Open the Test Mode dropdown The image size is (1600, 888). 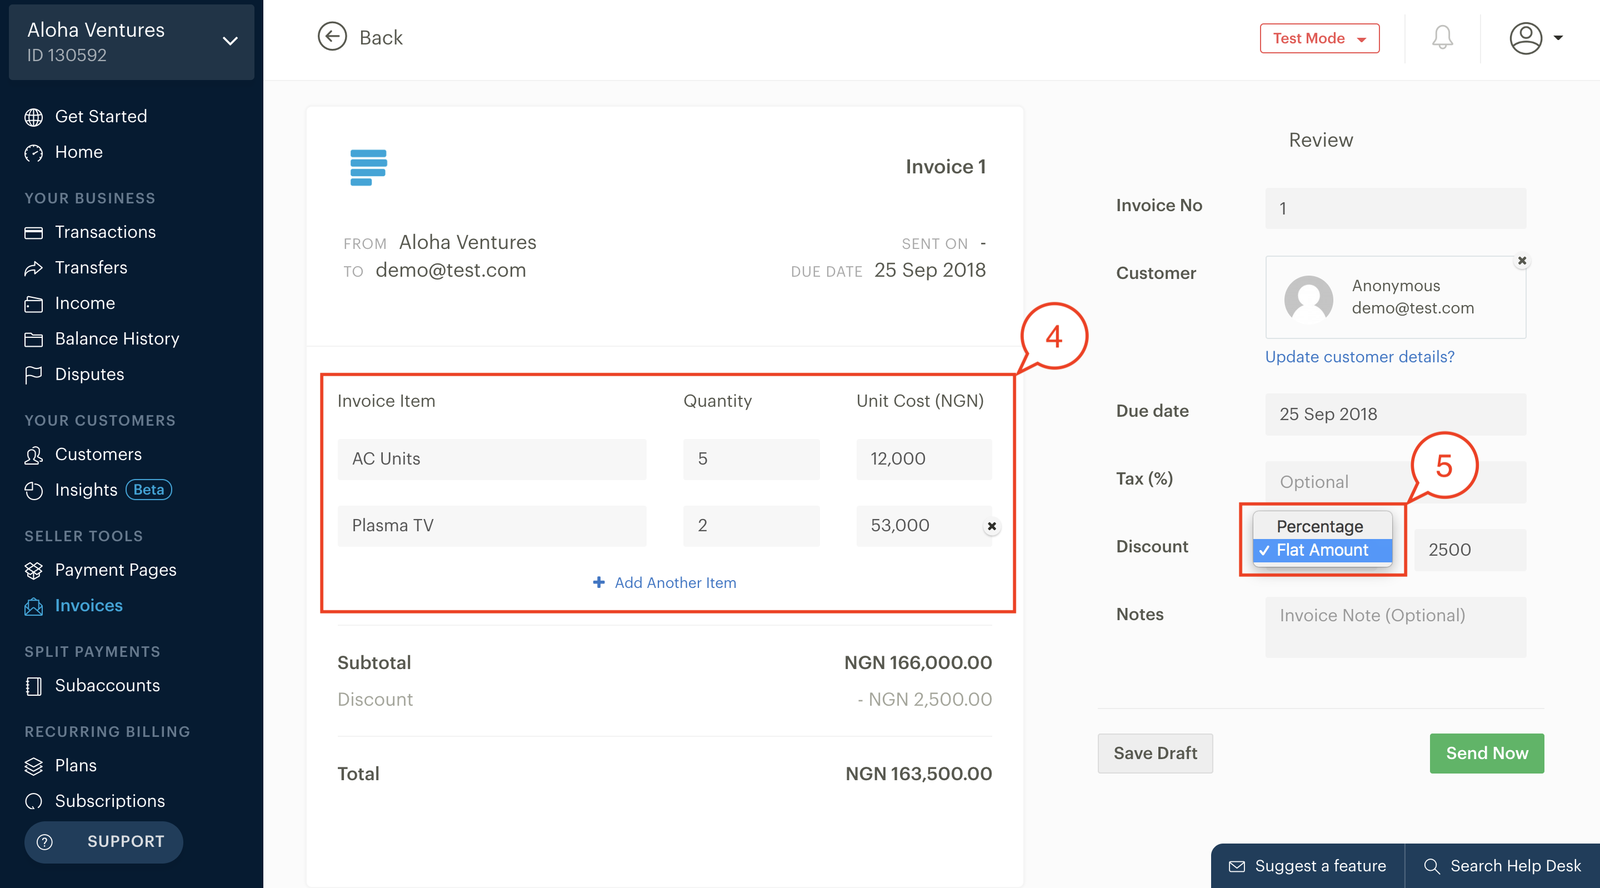point(1319,38)
